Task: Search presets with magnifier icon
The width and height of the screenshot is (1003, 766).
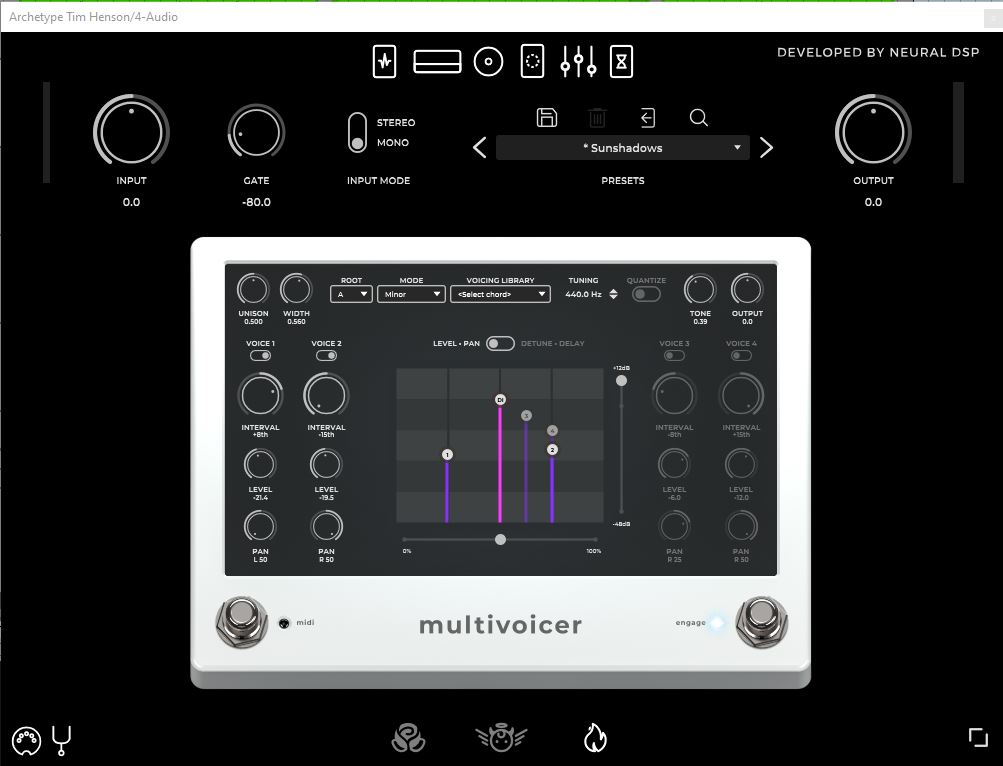Action: click(x=699, y=118)
